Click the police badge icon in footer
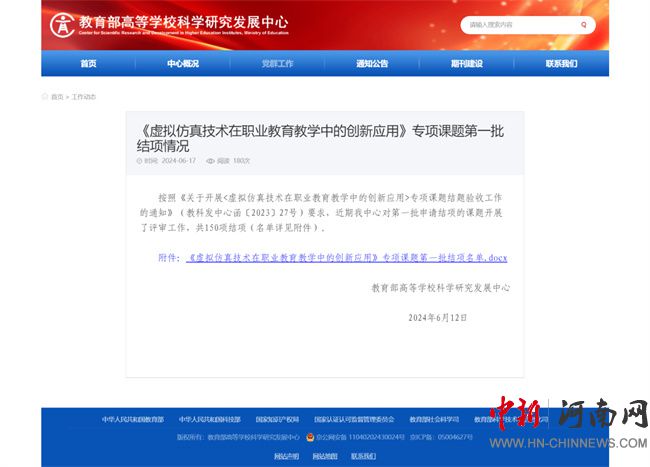 (310, 437)
